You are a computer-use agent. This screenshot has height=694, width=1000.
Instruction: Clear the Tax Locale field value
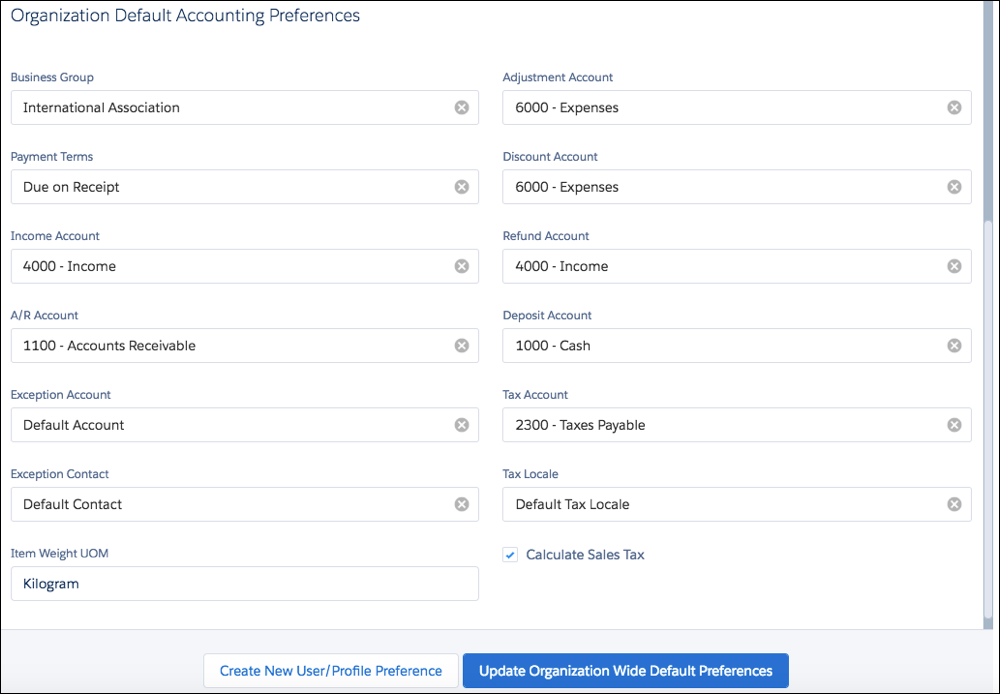[954, 505]
